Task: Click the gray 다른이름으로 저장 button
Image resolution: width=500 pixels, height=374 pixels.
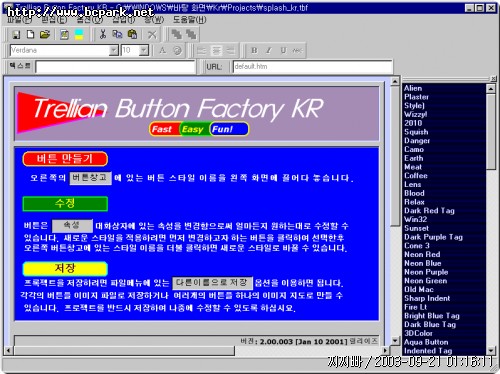Action: click(x=212, y=283)
